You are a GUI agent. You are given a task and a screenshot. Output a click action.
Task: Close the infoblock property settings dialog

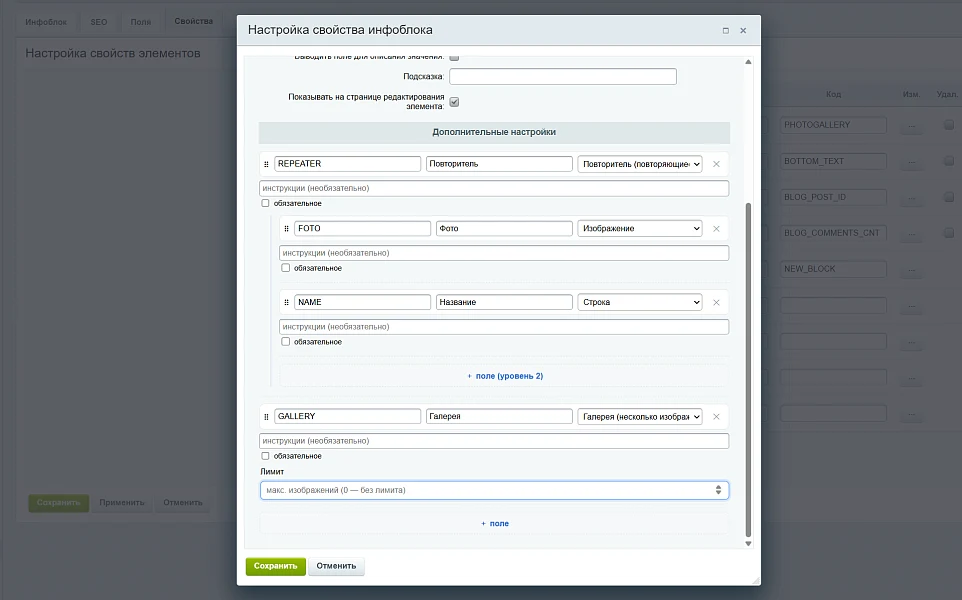(743, 31)
